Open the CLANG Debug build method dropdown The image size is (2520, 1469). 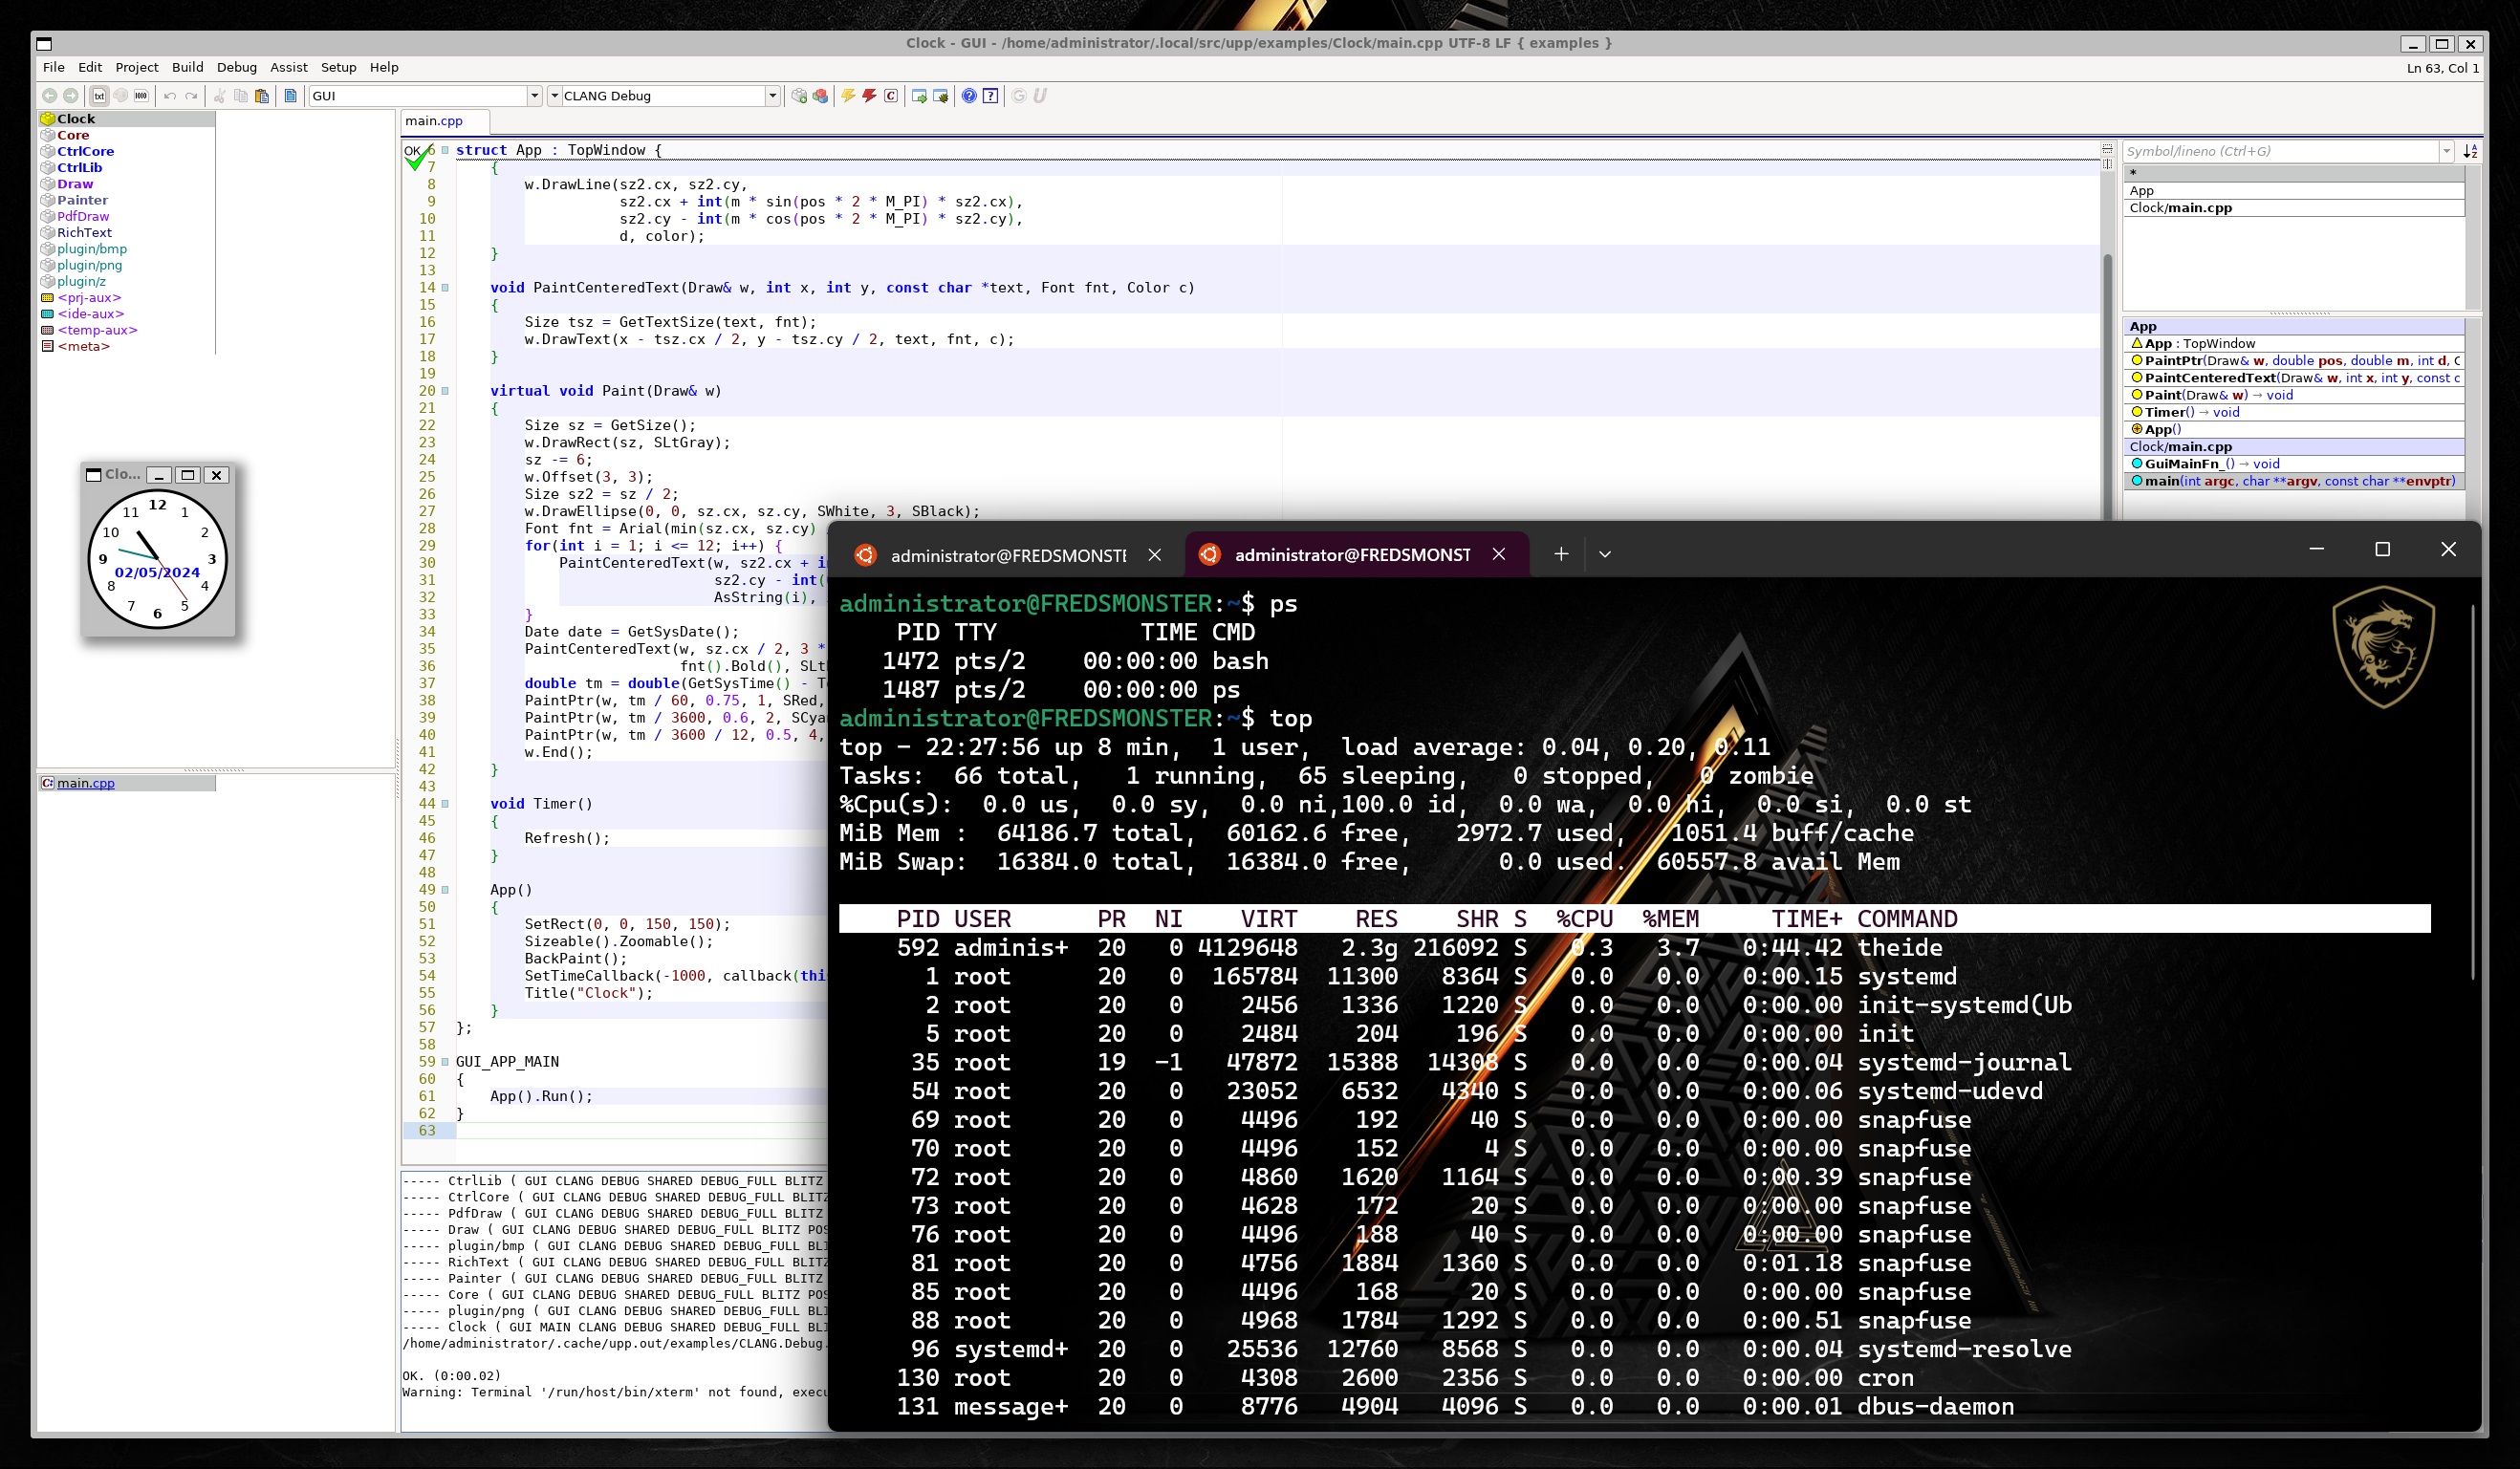772,96
